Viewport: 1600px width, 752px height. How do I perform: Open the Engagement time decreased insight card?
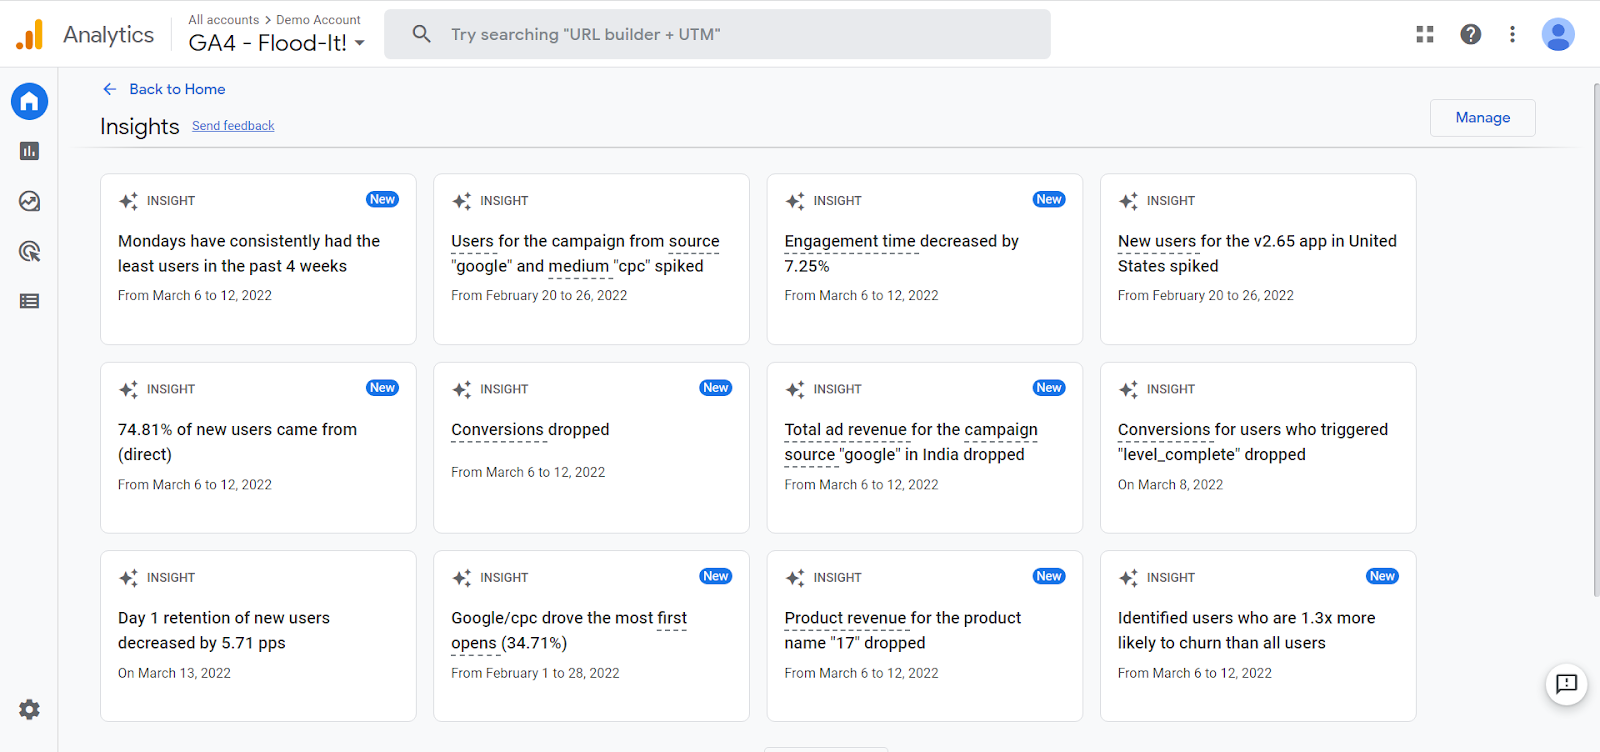924,259
